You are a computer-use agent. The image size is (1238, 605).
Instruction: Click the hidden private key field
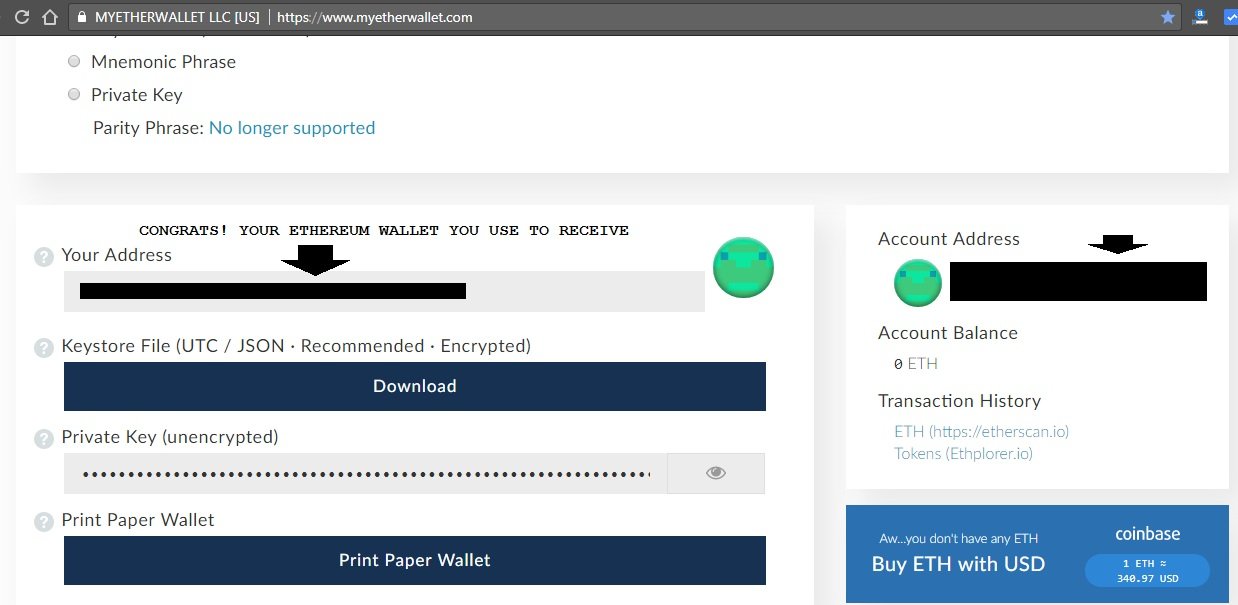pyautogui.click(x=365, y=473)
